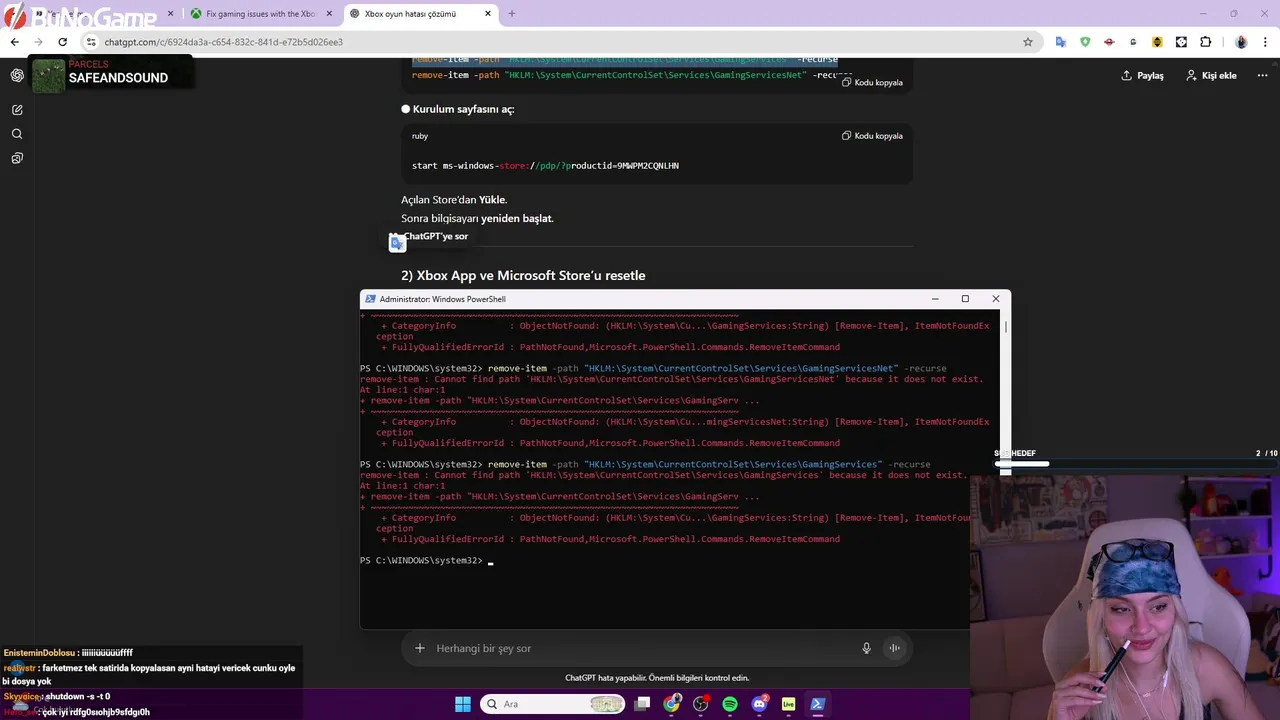Open the black-and-white panda extension icon
Screen dimensions: 1280x720
(1181, 42)
